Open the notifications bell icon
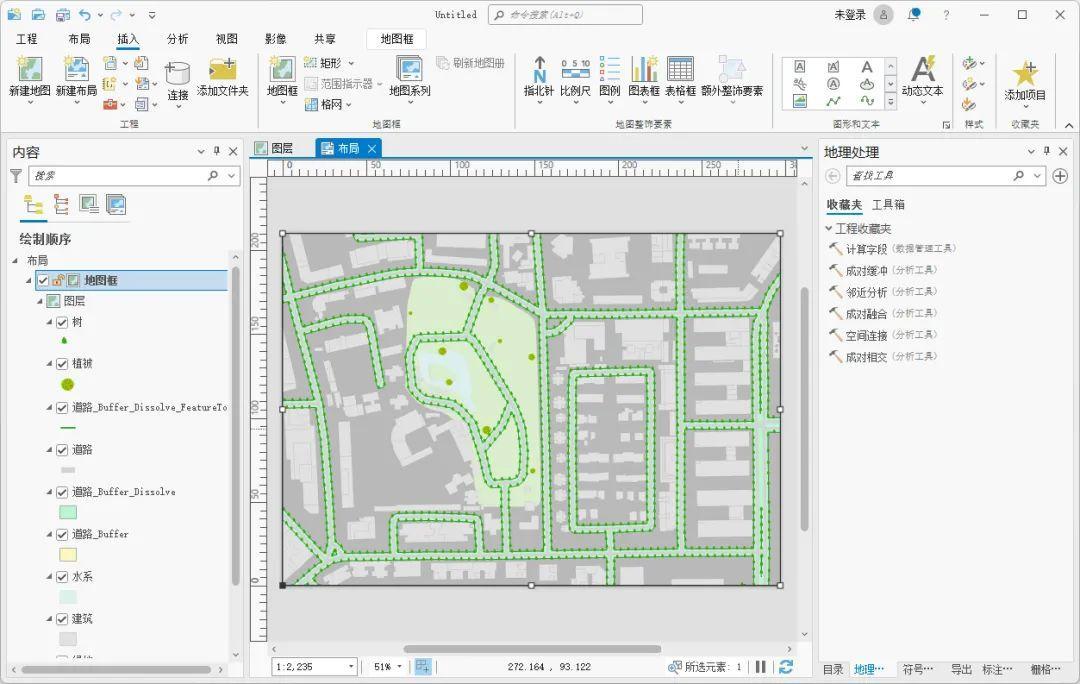 coord(913,14)
